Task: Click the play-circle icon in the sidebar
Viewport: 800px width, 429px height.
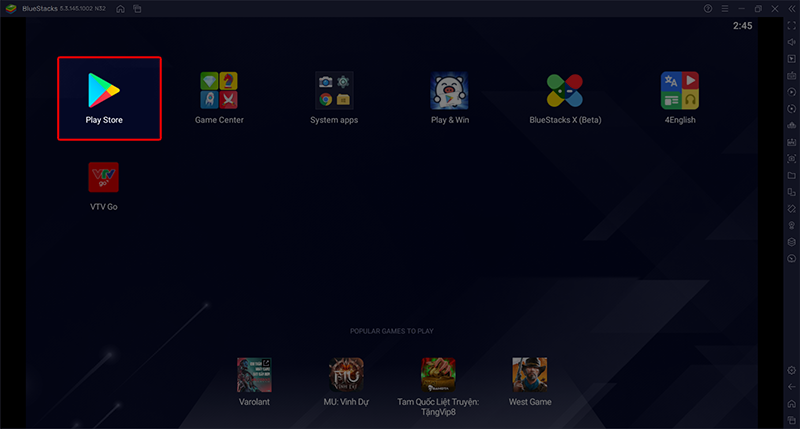Action: point(792,92)
